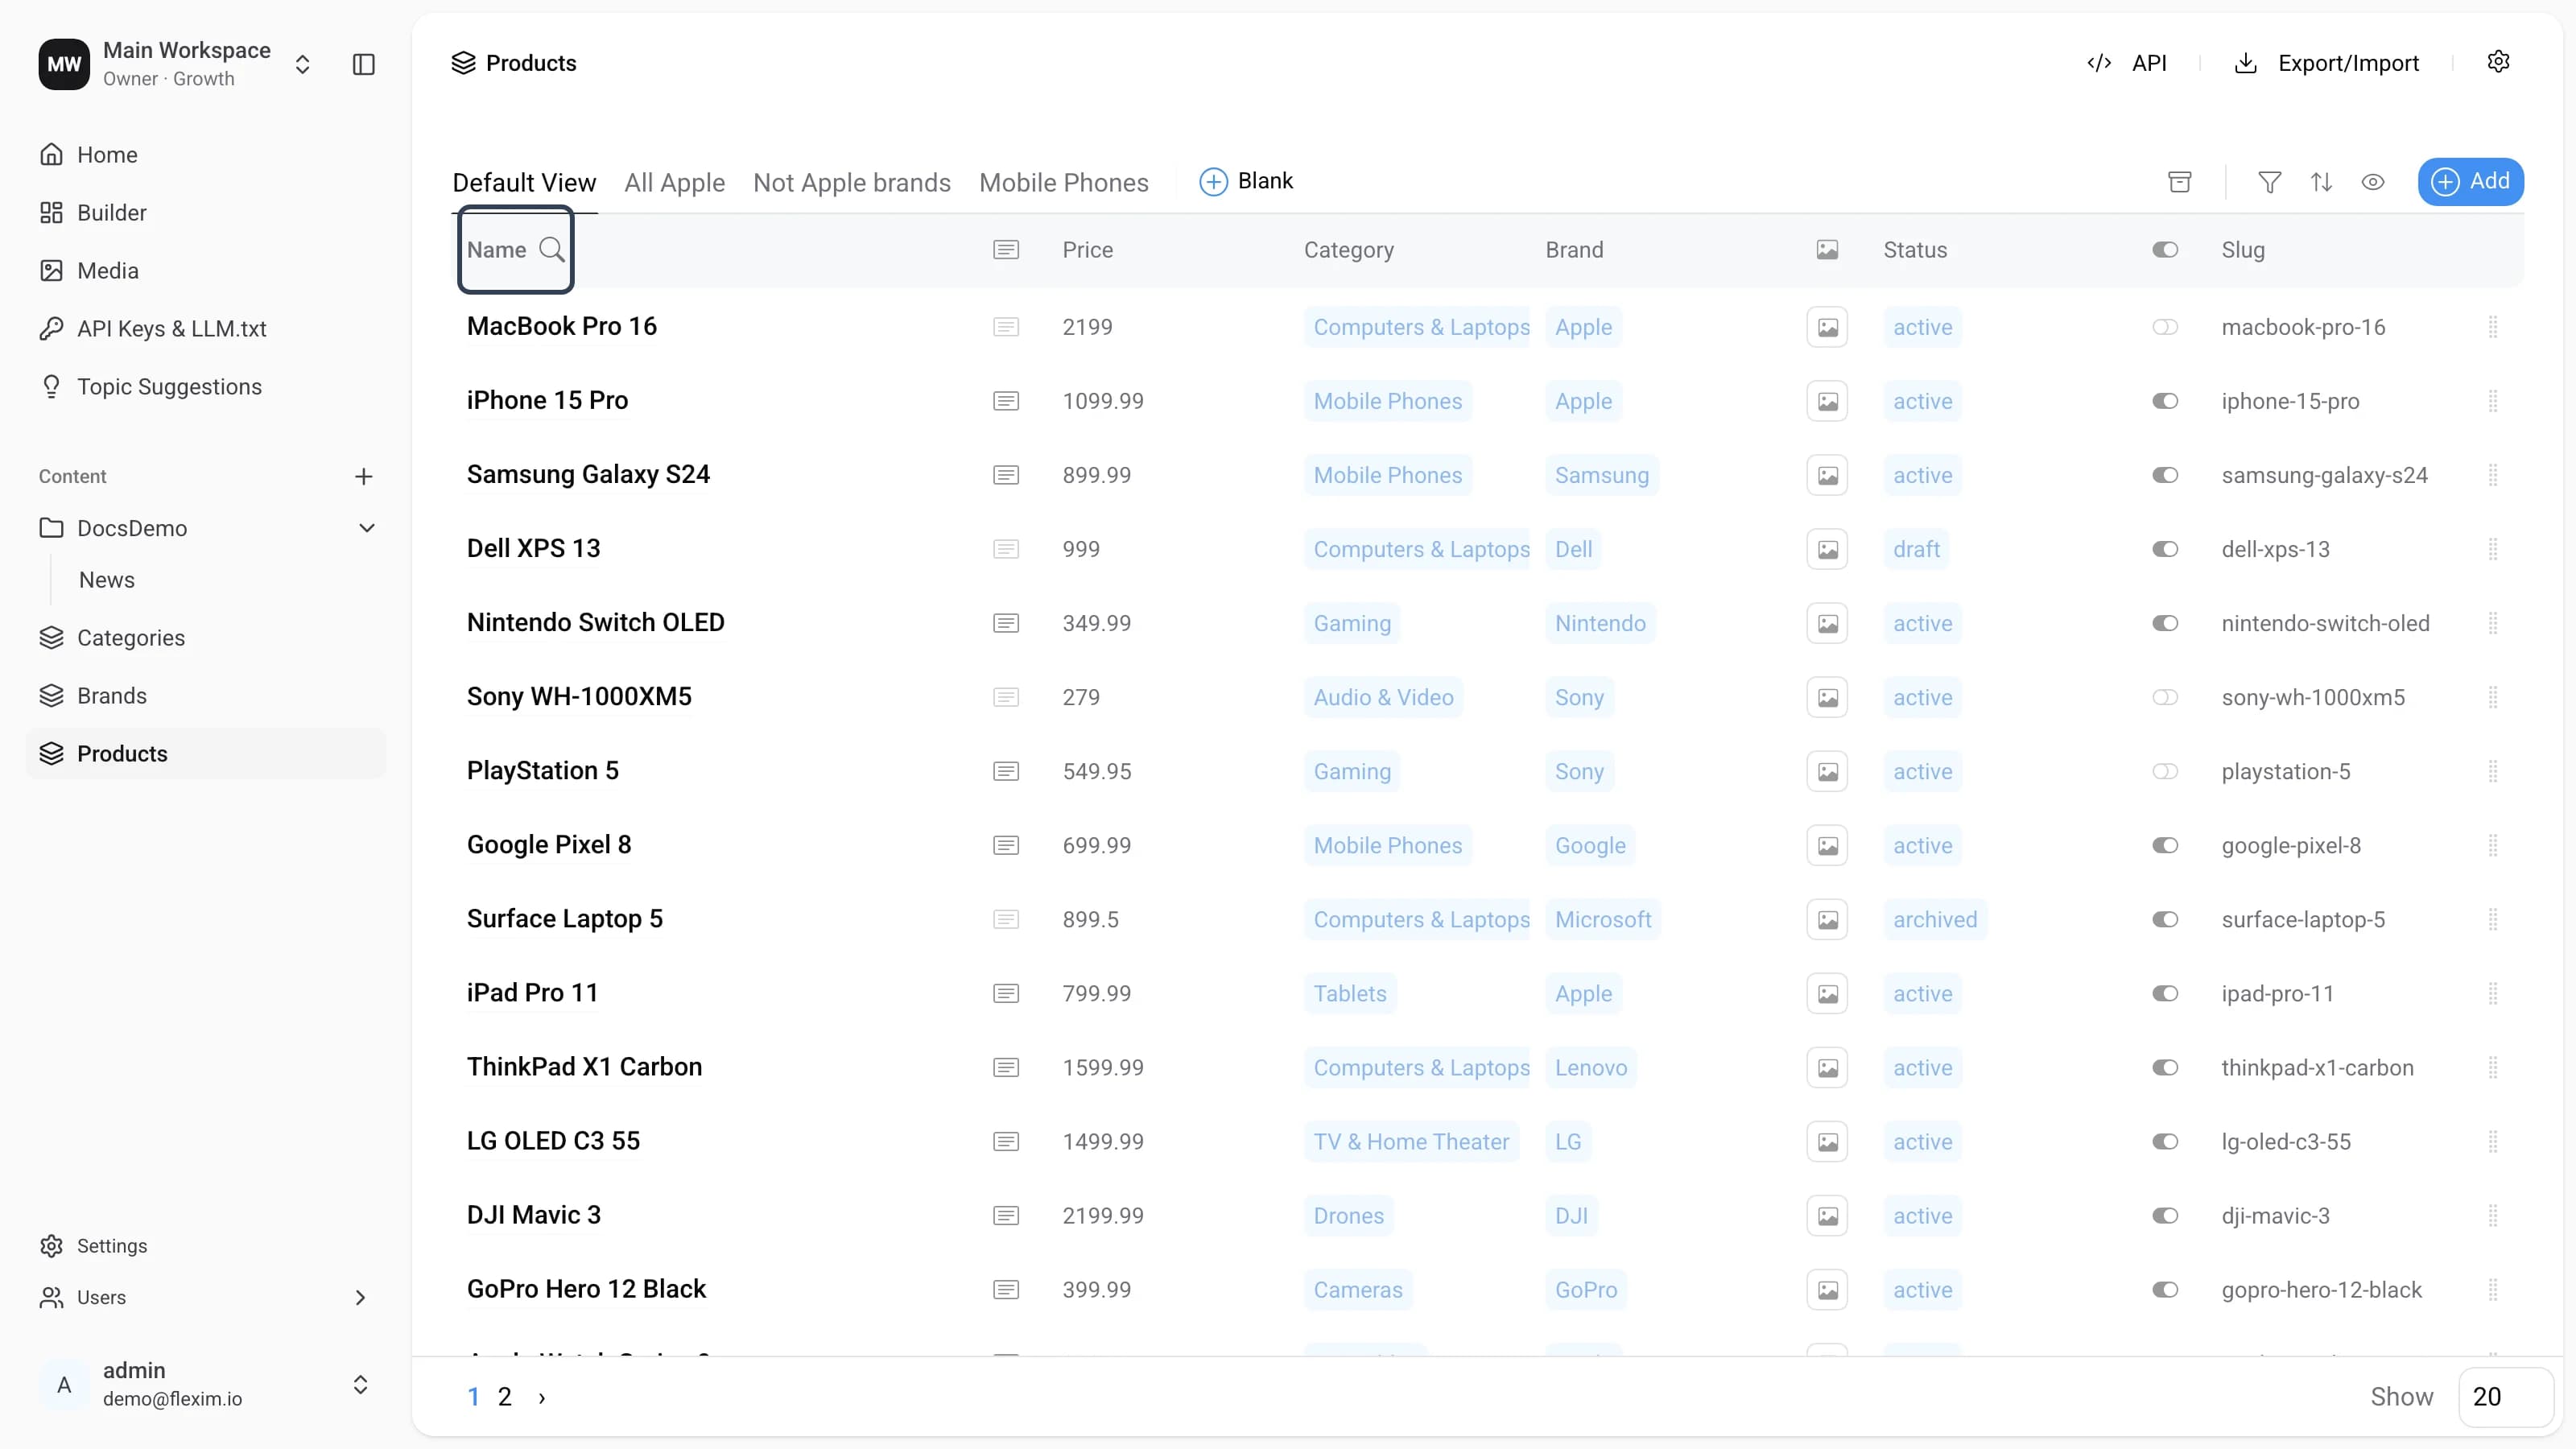Open image icon for LG OLED C3 55
Screen dimensions: 2576x1449
(1827, 1141)
